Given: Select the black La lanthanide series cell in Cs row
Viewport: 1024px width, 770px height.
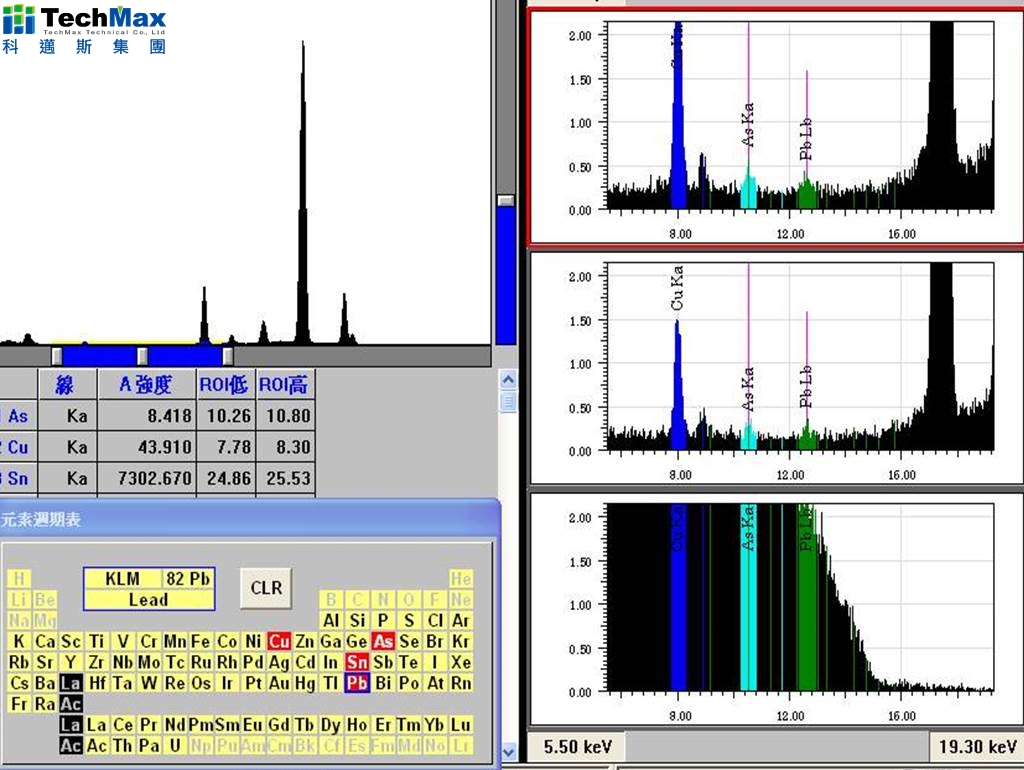Looking at the screenshot, I should tap(71, 683).
